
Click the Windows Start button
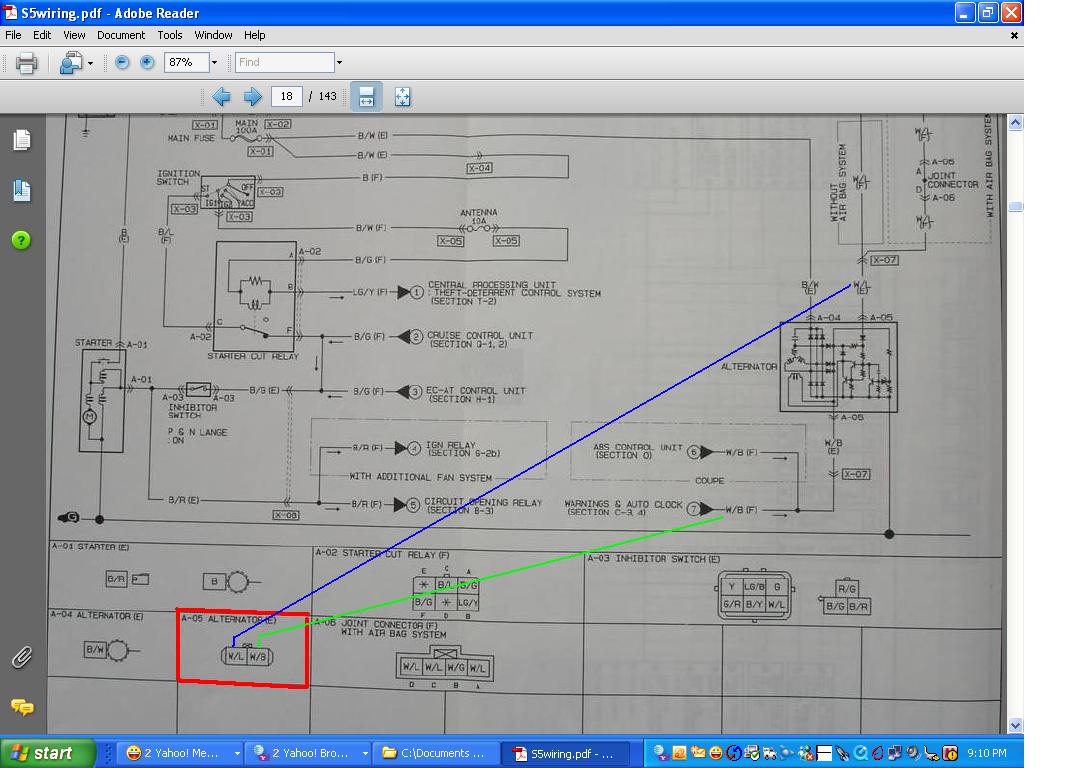point(47,753)
